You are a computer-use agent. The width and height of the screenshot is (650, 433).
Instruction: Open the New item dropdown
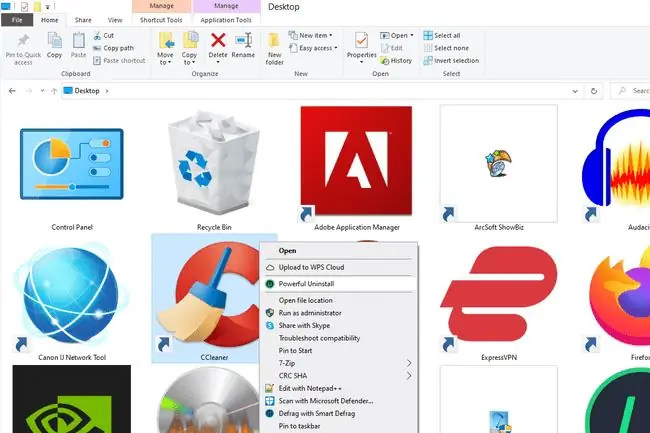point(310,35)
